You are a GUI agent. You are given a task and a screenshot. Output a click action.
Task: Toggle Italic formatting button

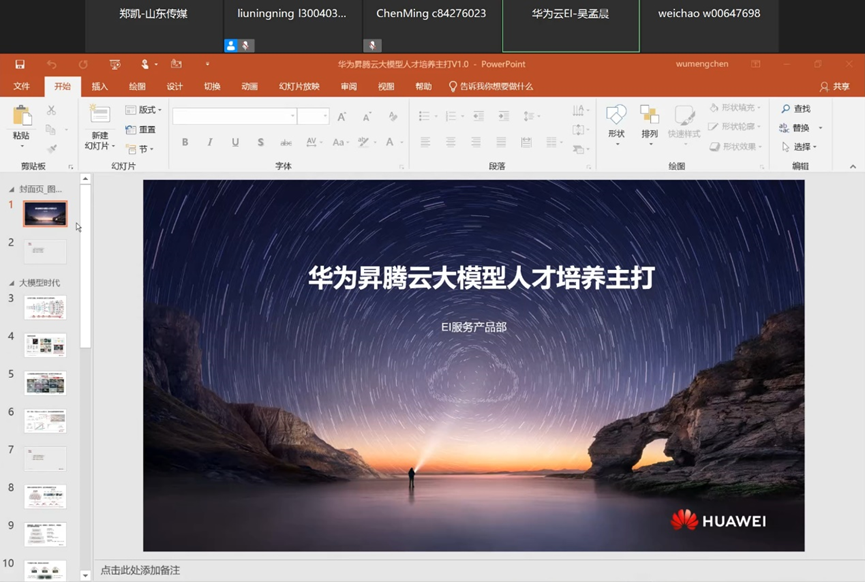(x=210, y=142)
